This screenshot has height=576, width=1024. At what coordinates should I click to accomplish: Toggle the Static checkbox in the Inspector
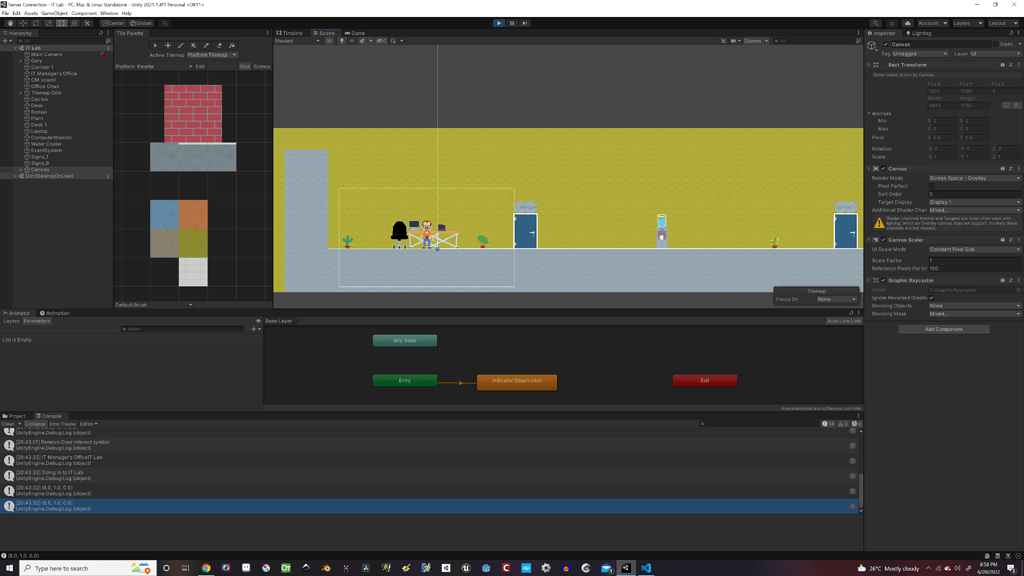(995, 44)
